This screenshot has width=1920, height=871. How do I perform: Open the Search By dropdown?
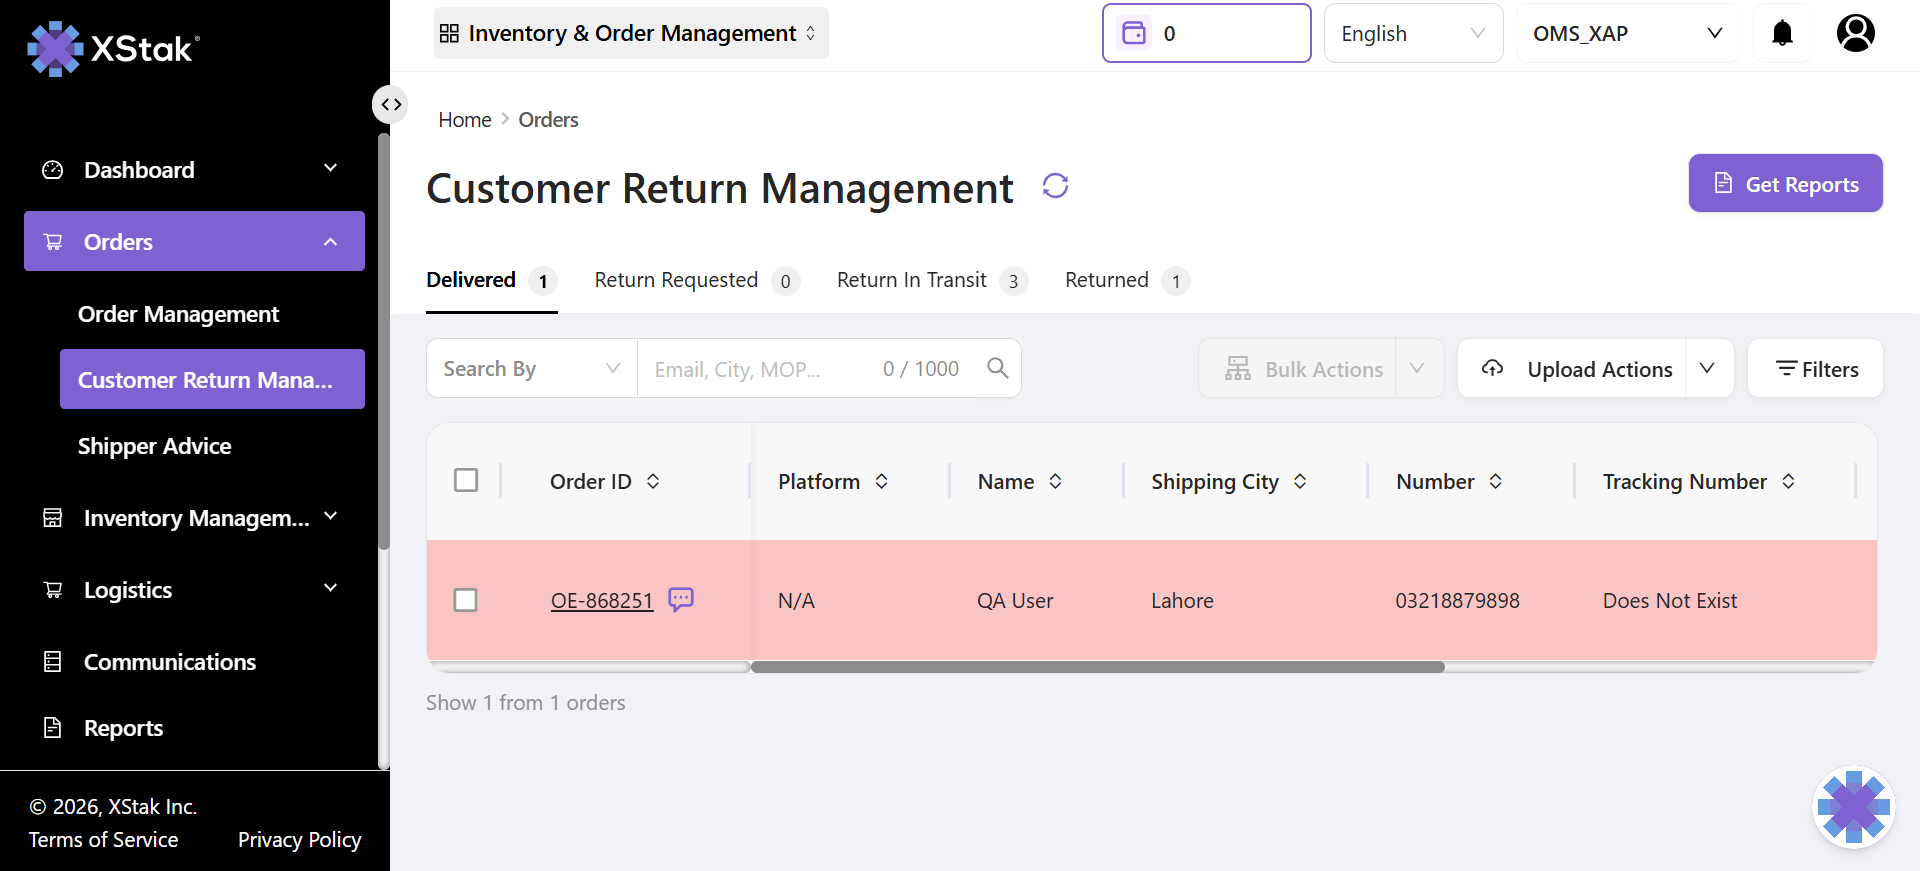coord(531,368)
